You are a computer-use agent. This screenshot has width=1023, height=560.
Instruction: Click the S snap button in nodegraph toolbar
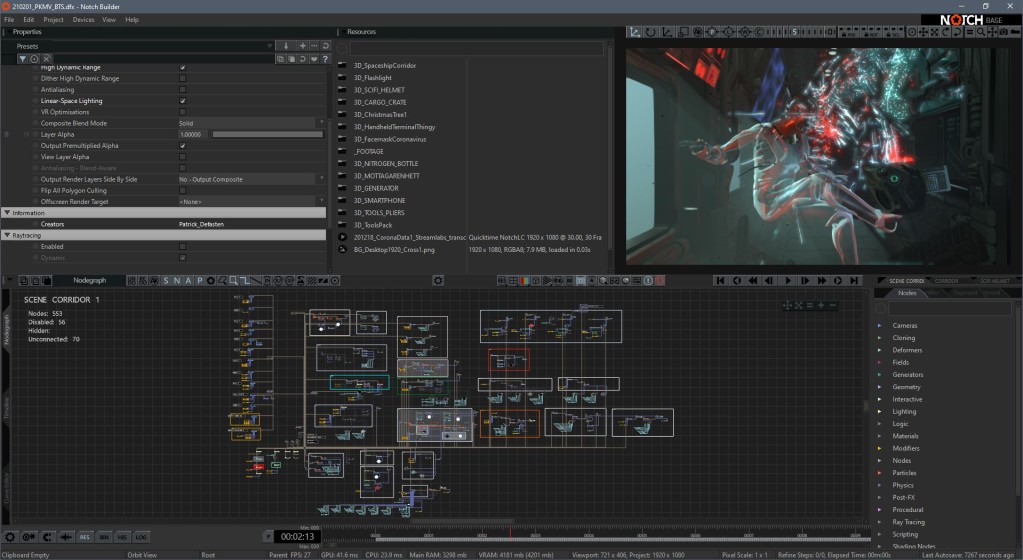click(166, 281)
